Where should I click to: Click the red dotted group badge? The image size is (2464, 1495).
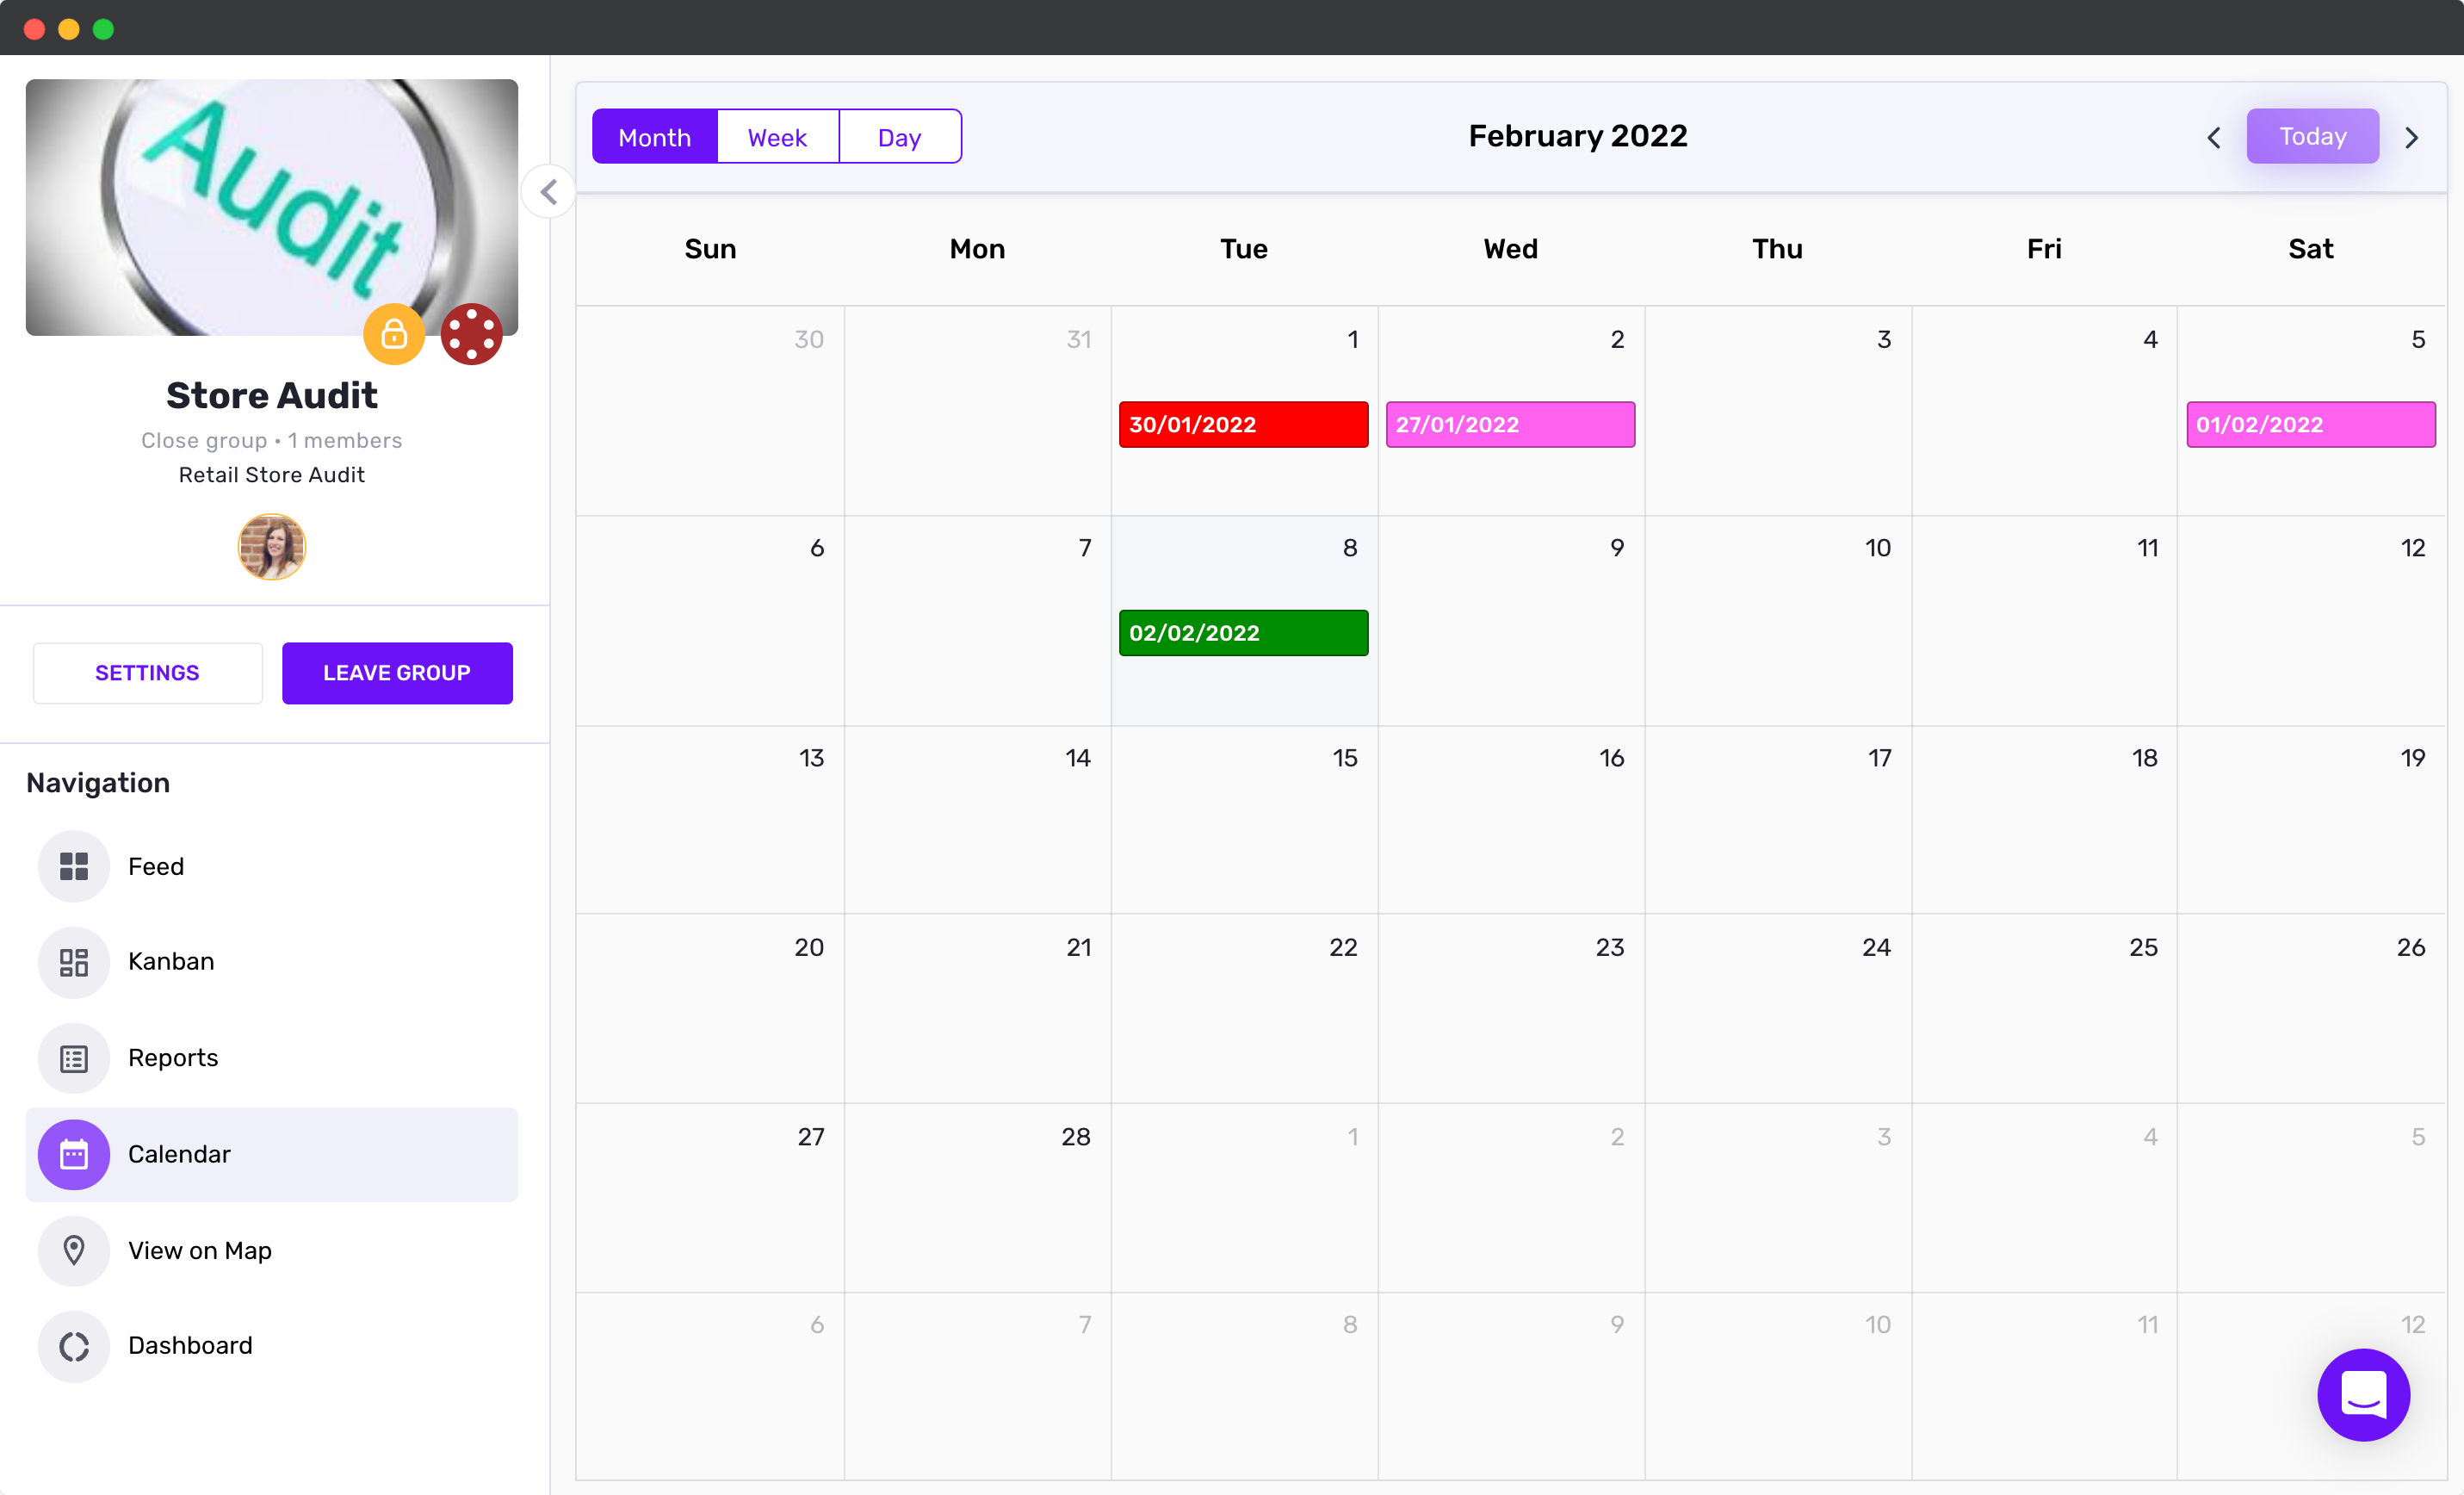[471, 334]
